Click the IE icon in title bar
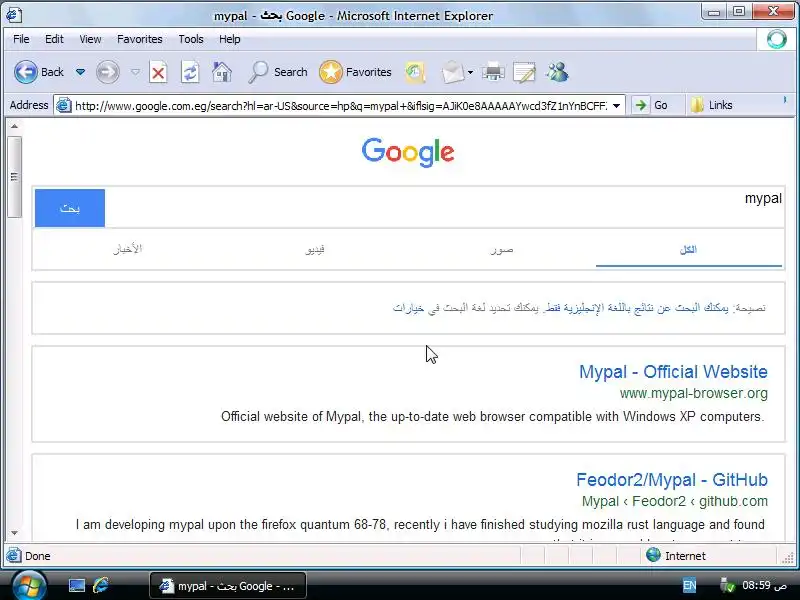Viewport: 800px width, 600px height. pos(14,15)
